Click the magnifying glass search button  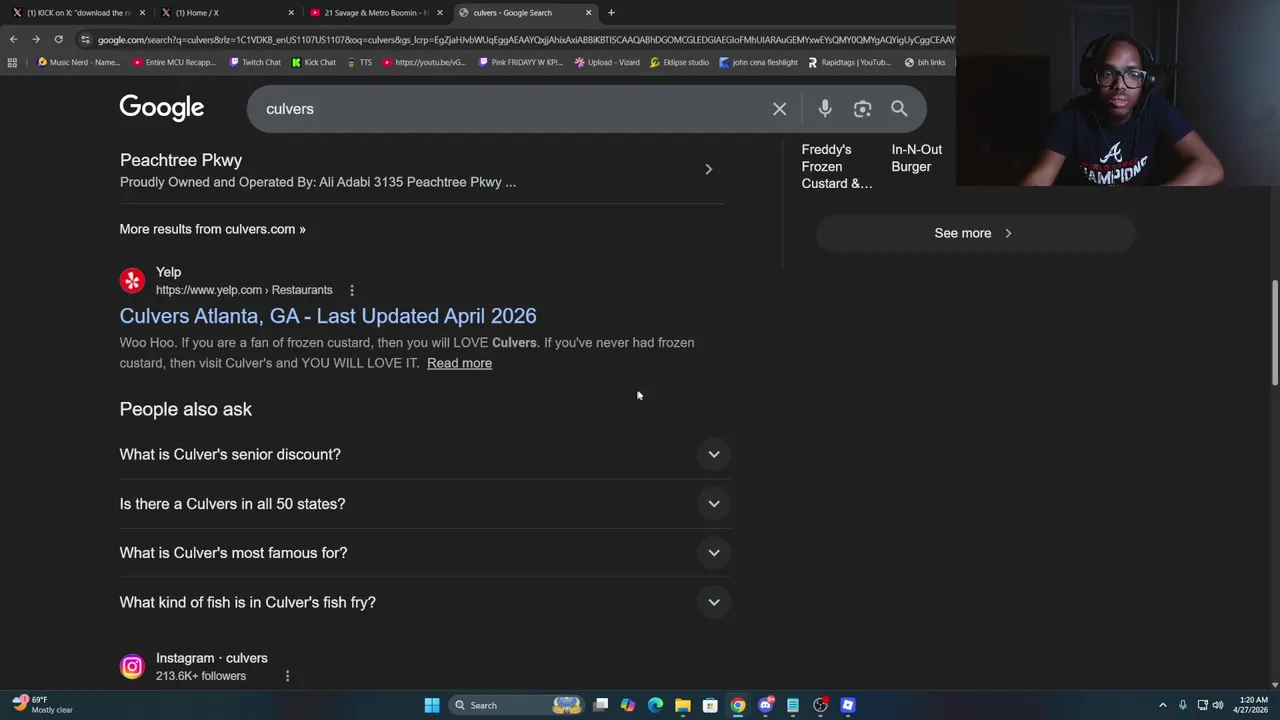pos(899,109)
